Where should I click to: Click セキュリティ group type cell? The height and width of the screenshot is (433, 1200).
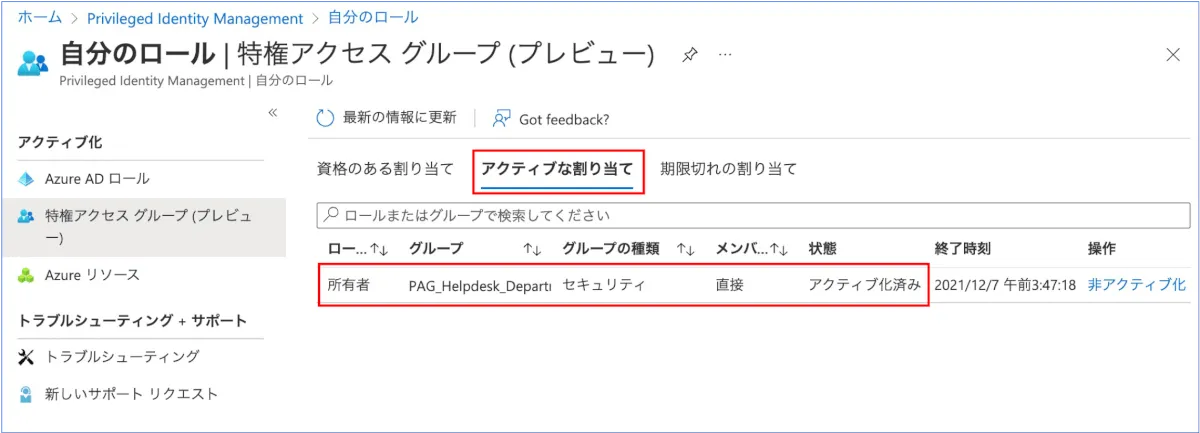(604, 285)
